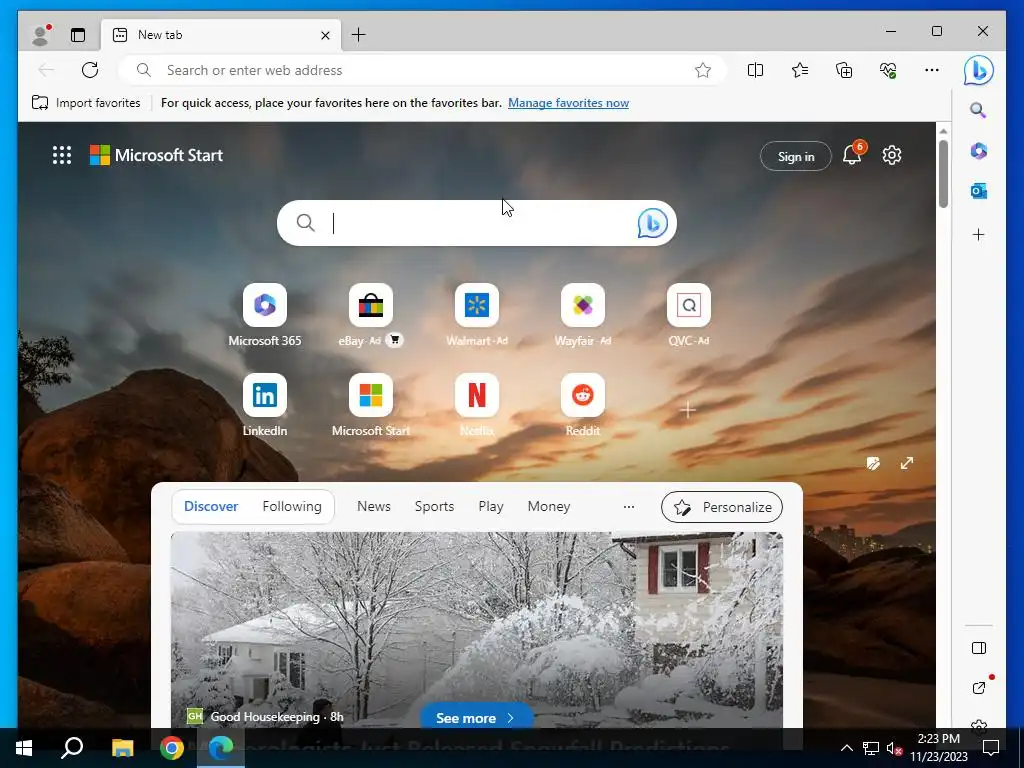Refresh the page with the reload icon
Image resolution: width=1024 pixels, height=768 pixels.
click(90, 70)
